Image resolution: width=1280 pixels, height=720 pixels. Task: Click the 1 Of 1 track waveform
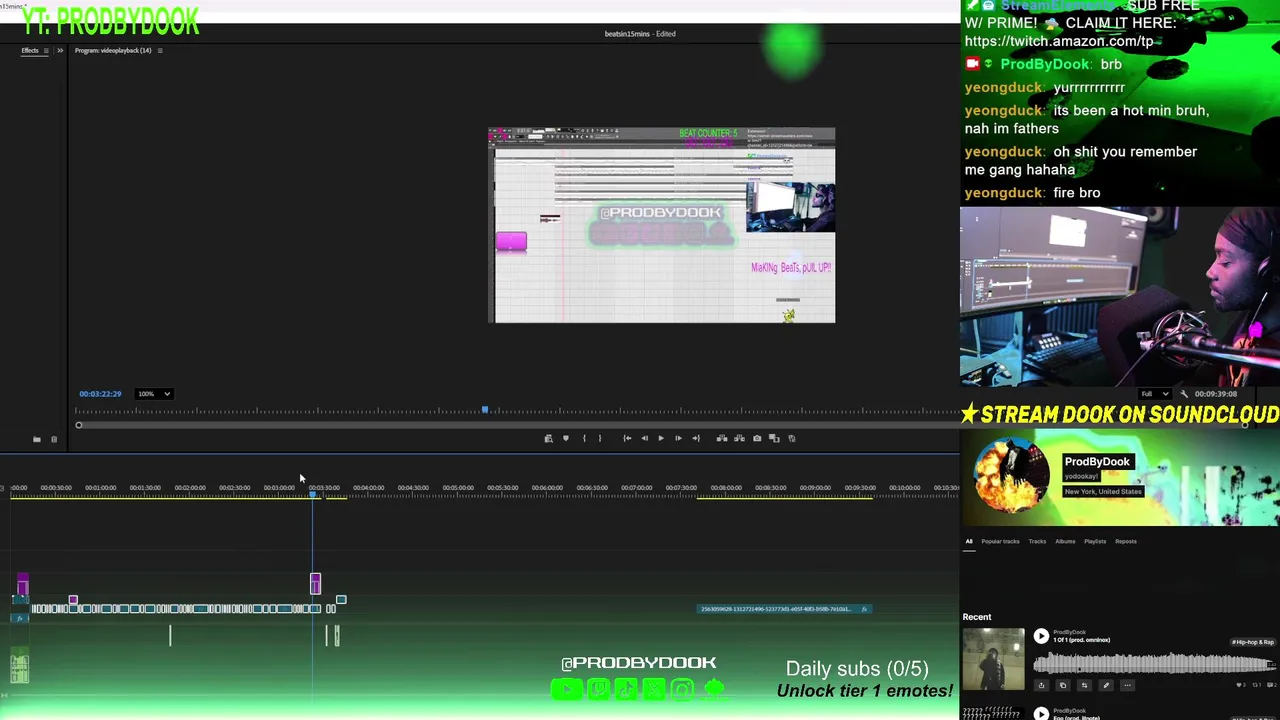click(x=1154, y=663)
